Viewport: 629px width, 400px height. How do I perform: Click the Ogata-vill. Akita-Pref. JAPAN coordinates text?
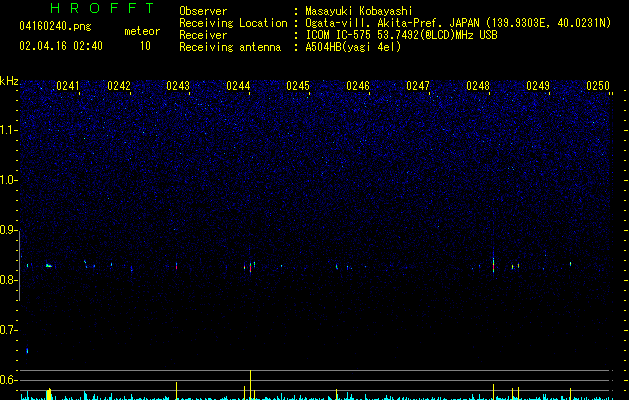[x=458, y=23]
